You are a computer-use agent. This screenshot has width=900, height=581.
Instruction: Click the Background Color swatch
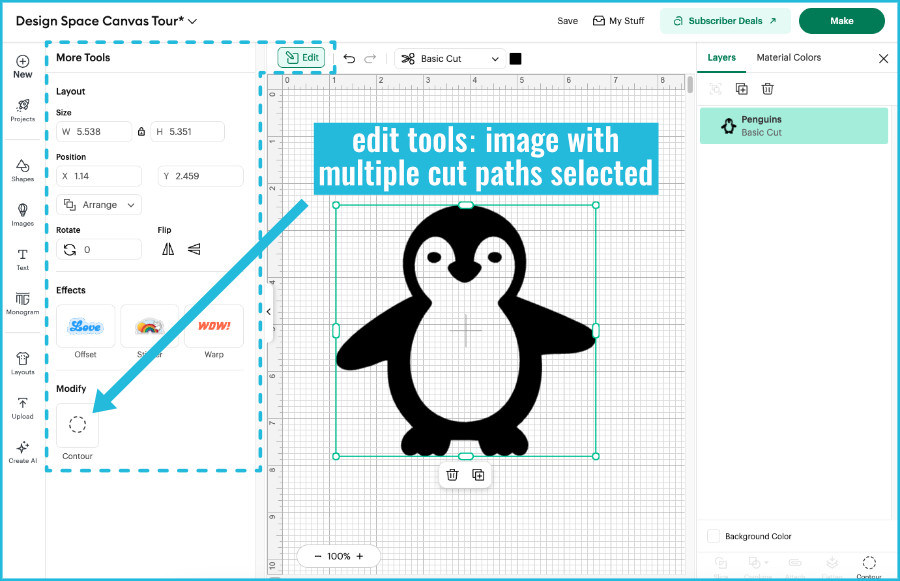(713, 536)
